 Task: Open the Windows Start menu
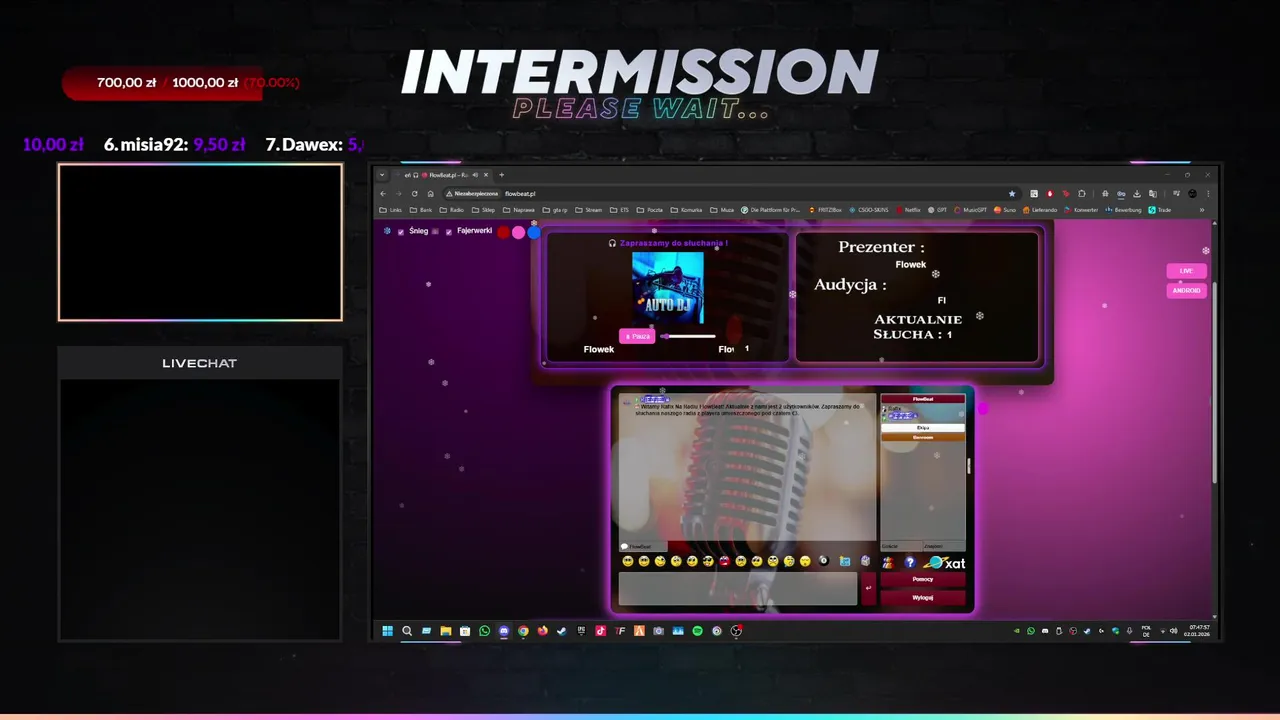(387, 631)
